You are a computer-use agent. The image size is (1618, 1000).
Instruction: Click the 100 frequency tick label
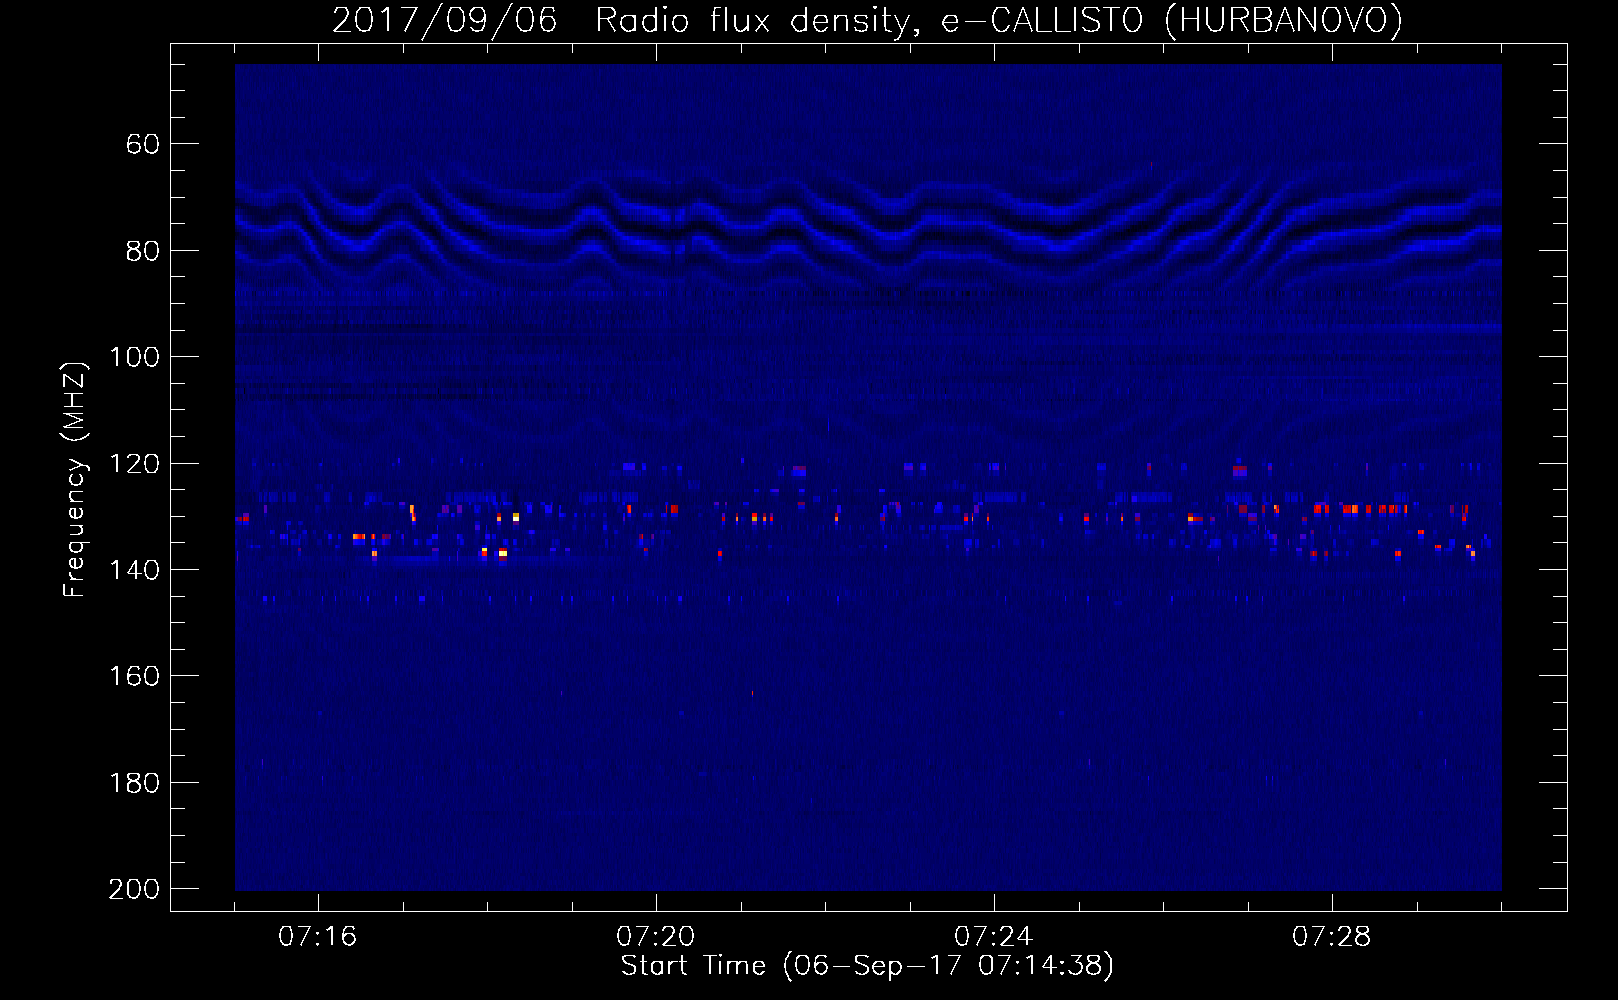click(x=134, y=358)
